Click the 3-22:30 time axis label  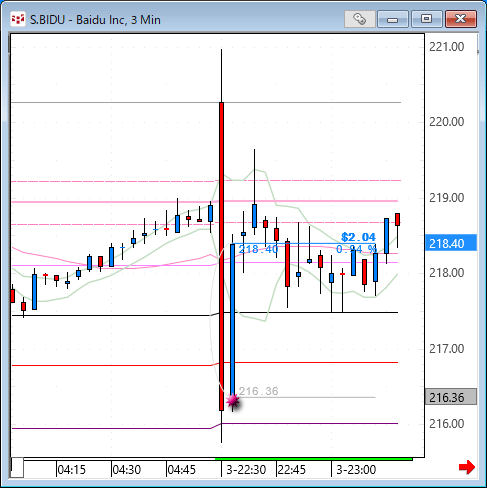(246, 470)
